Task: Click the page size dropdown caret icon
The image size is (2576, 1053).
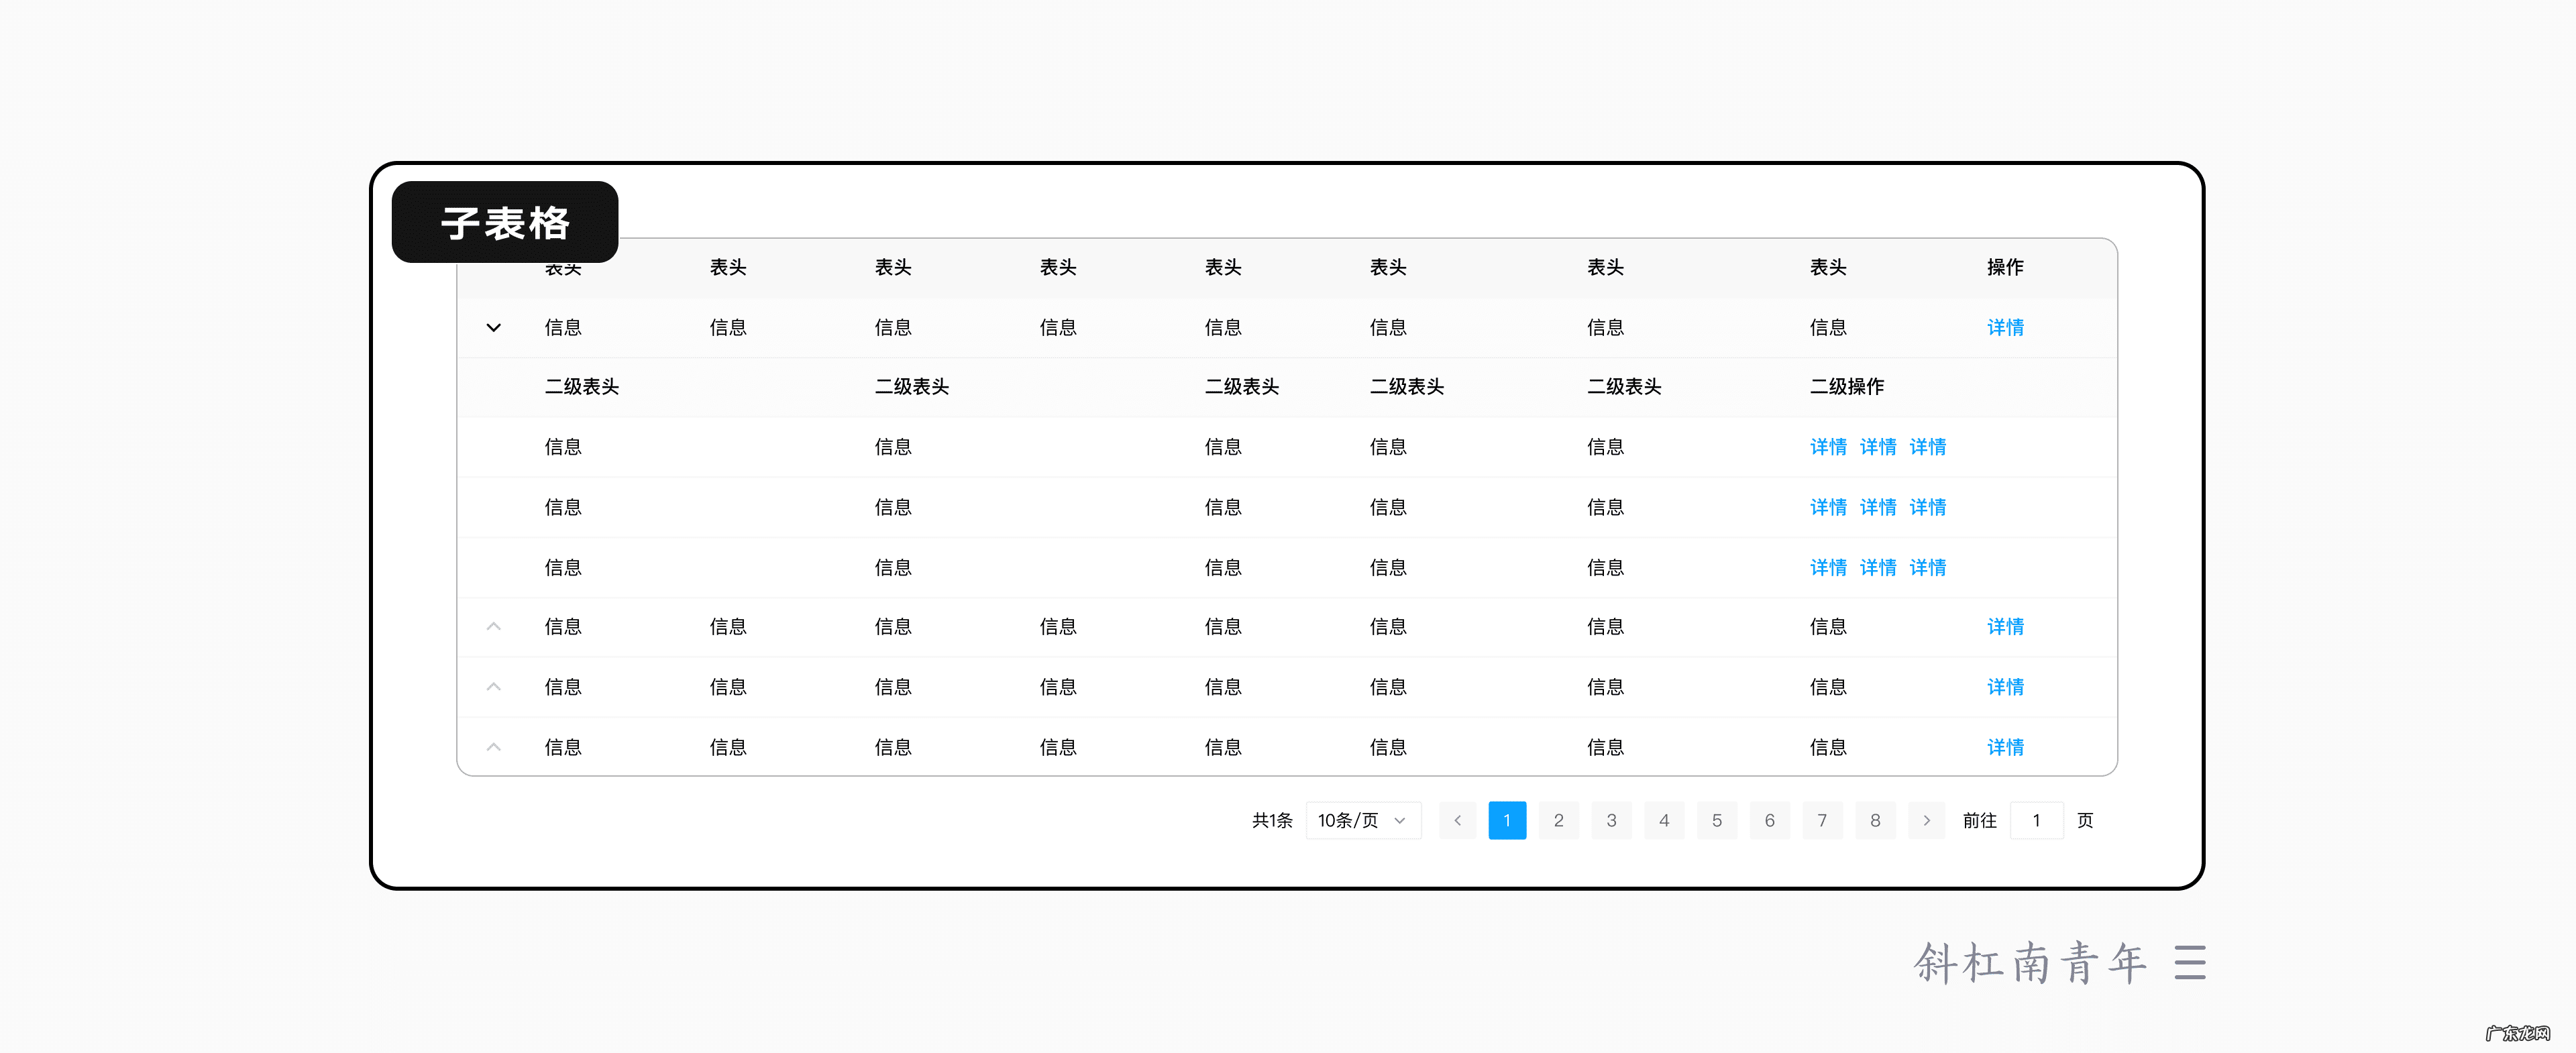Action: pos(1400,820)
